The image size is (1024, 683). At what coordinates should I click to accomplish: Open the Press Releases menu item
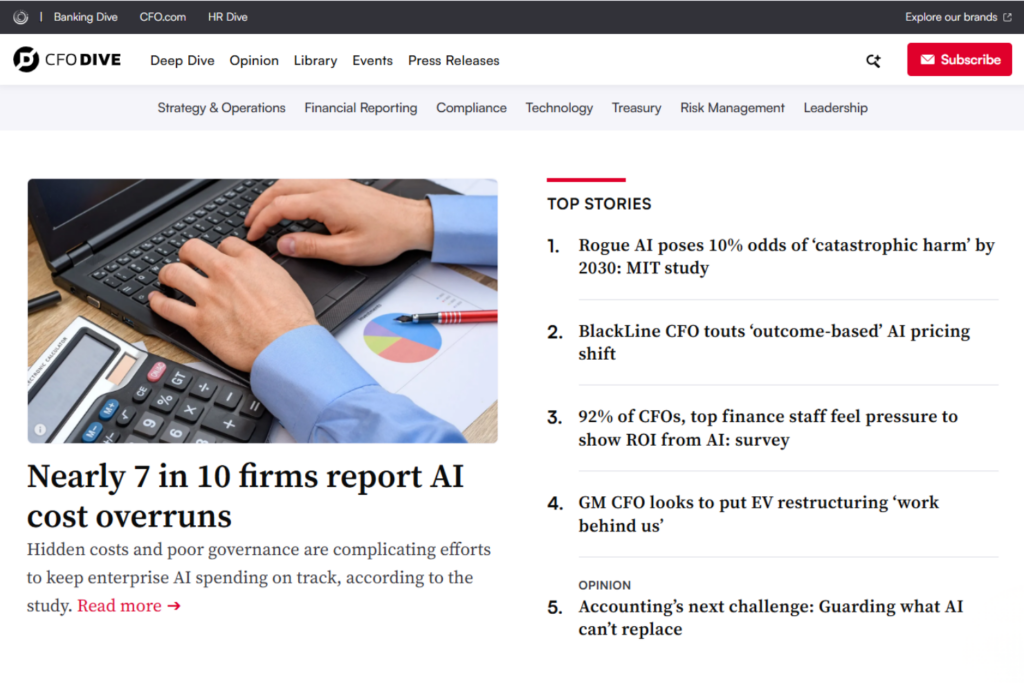(454, 60)
